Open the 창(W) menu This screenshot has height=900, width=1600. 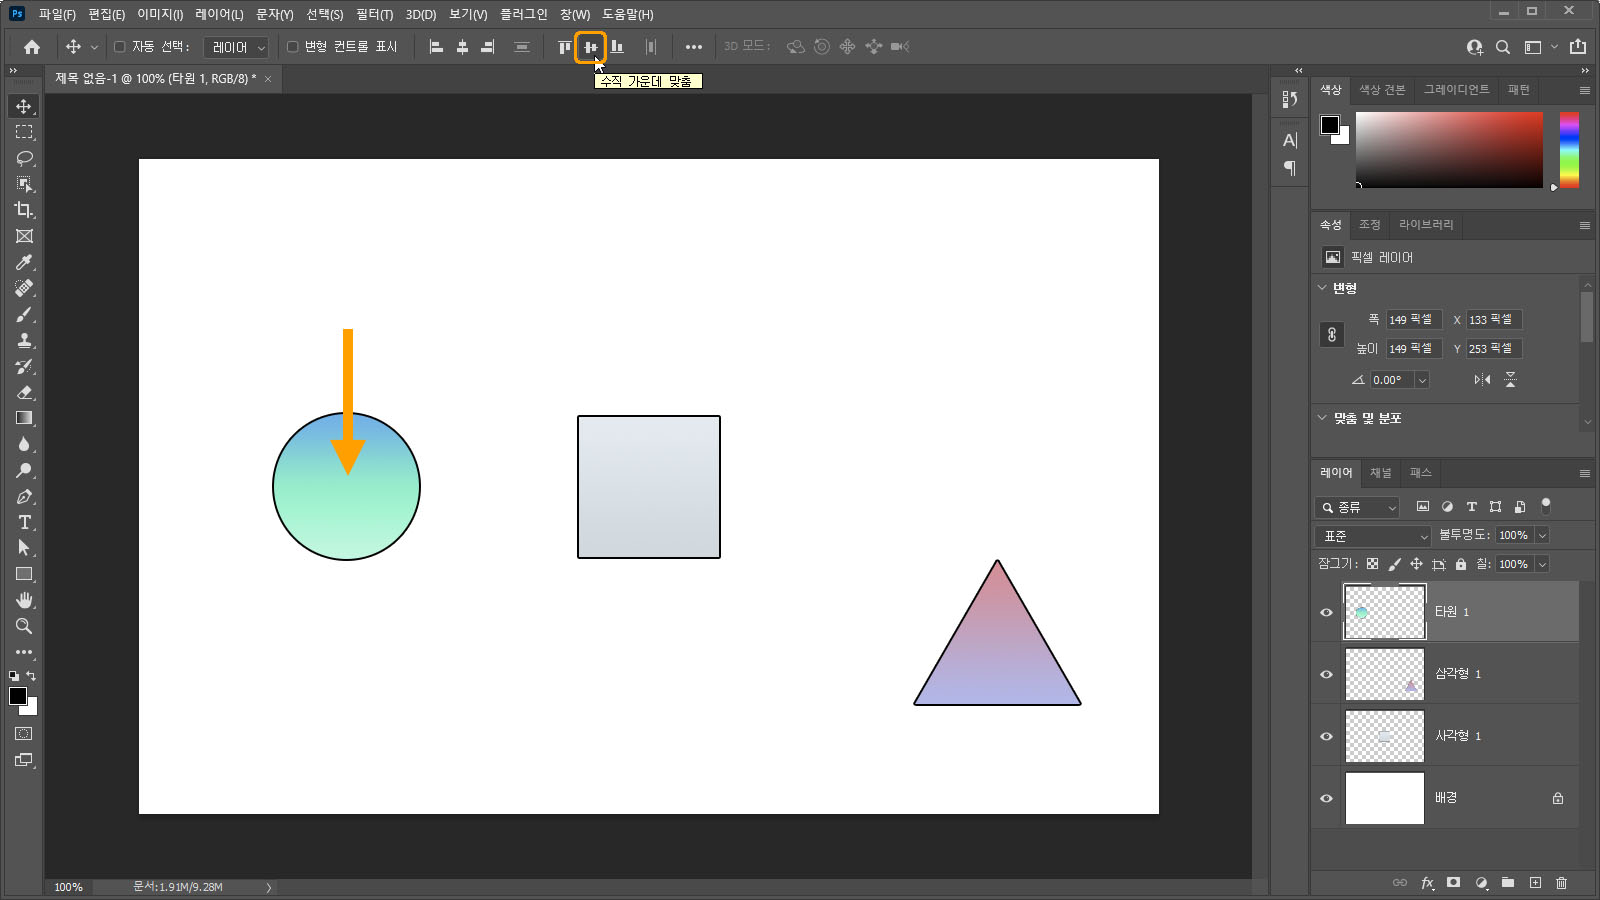coord(575,14)
